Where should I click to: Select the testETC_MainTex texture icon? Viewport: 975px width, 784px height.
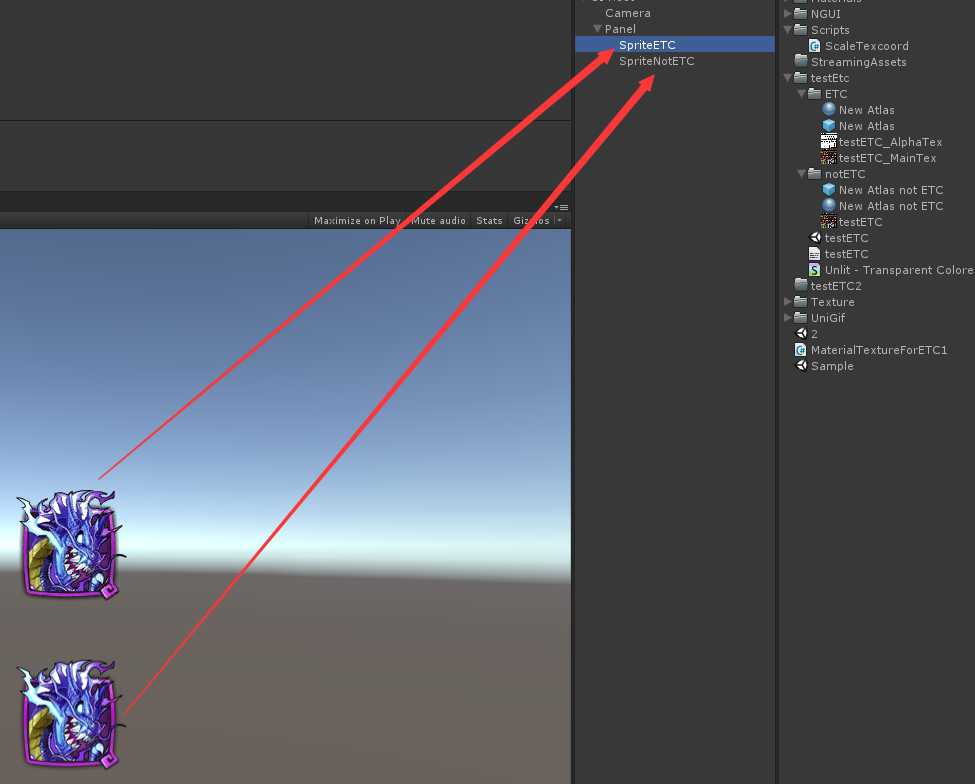(x=828, y=158)
